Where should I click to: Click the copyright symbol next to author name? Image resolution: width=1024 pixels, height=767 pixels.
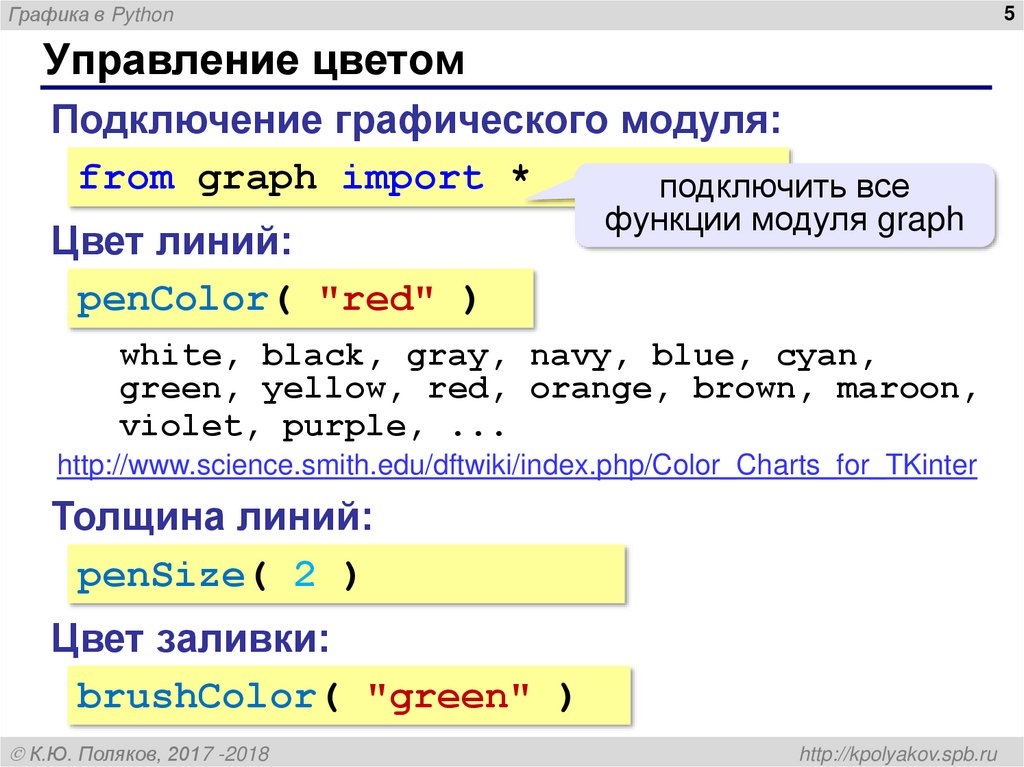[x=18, y=752]
